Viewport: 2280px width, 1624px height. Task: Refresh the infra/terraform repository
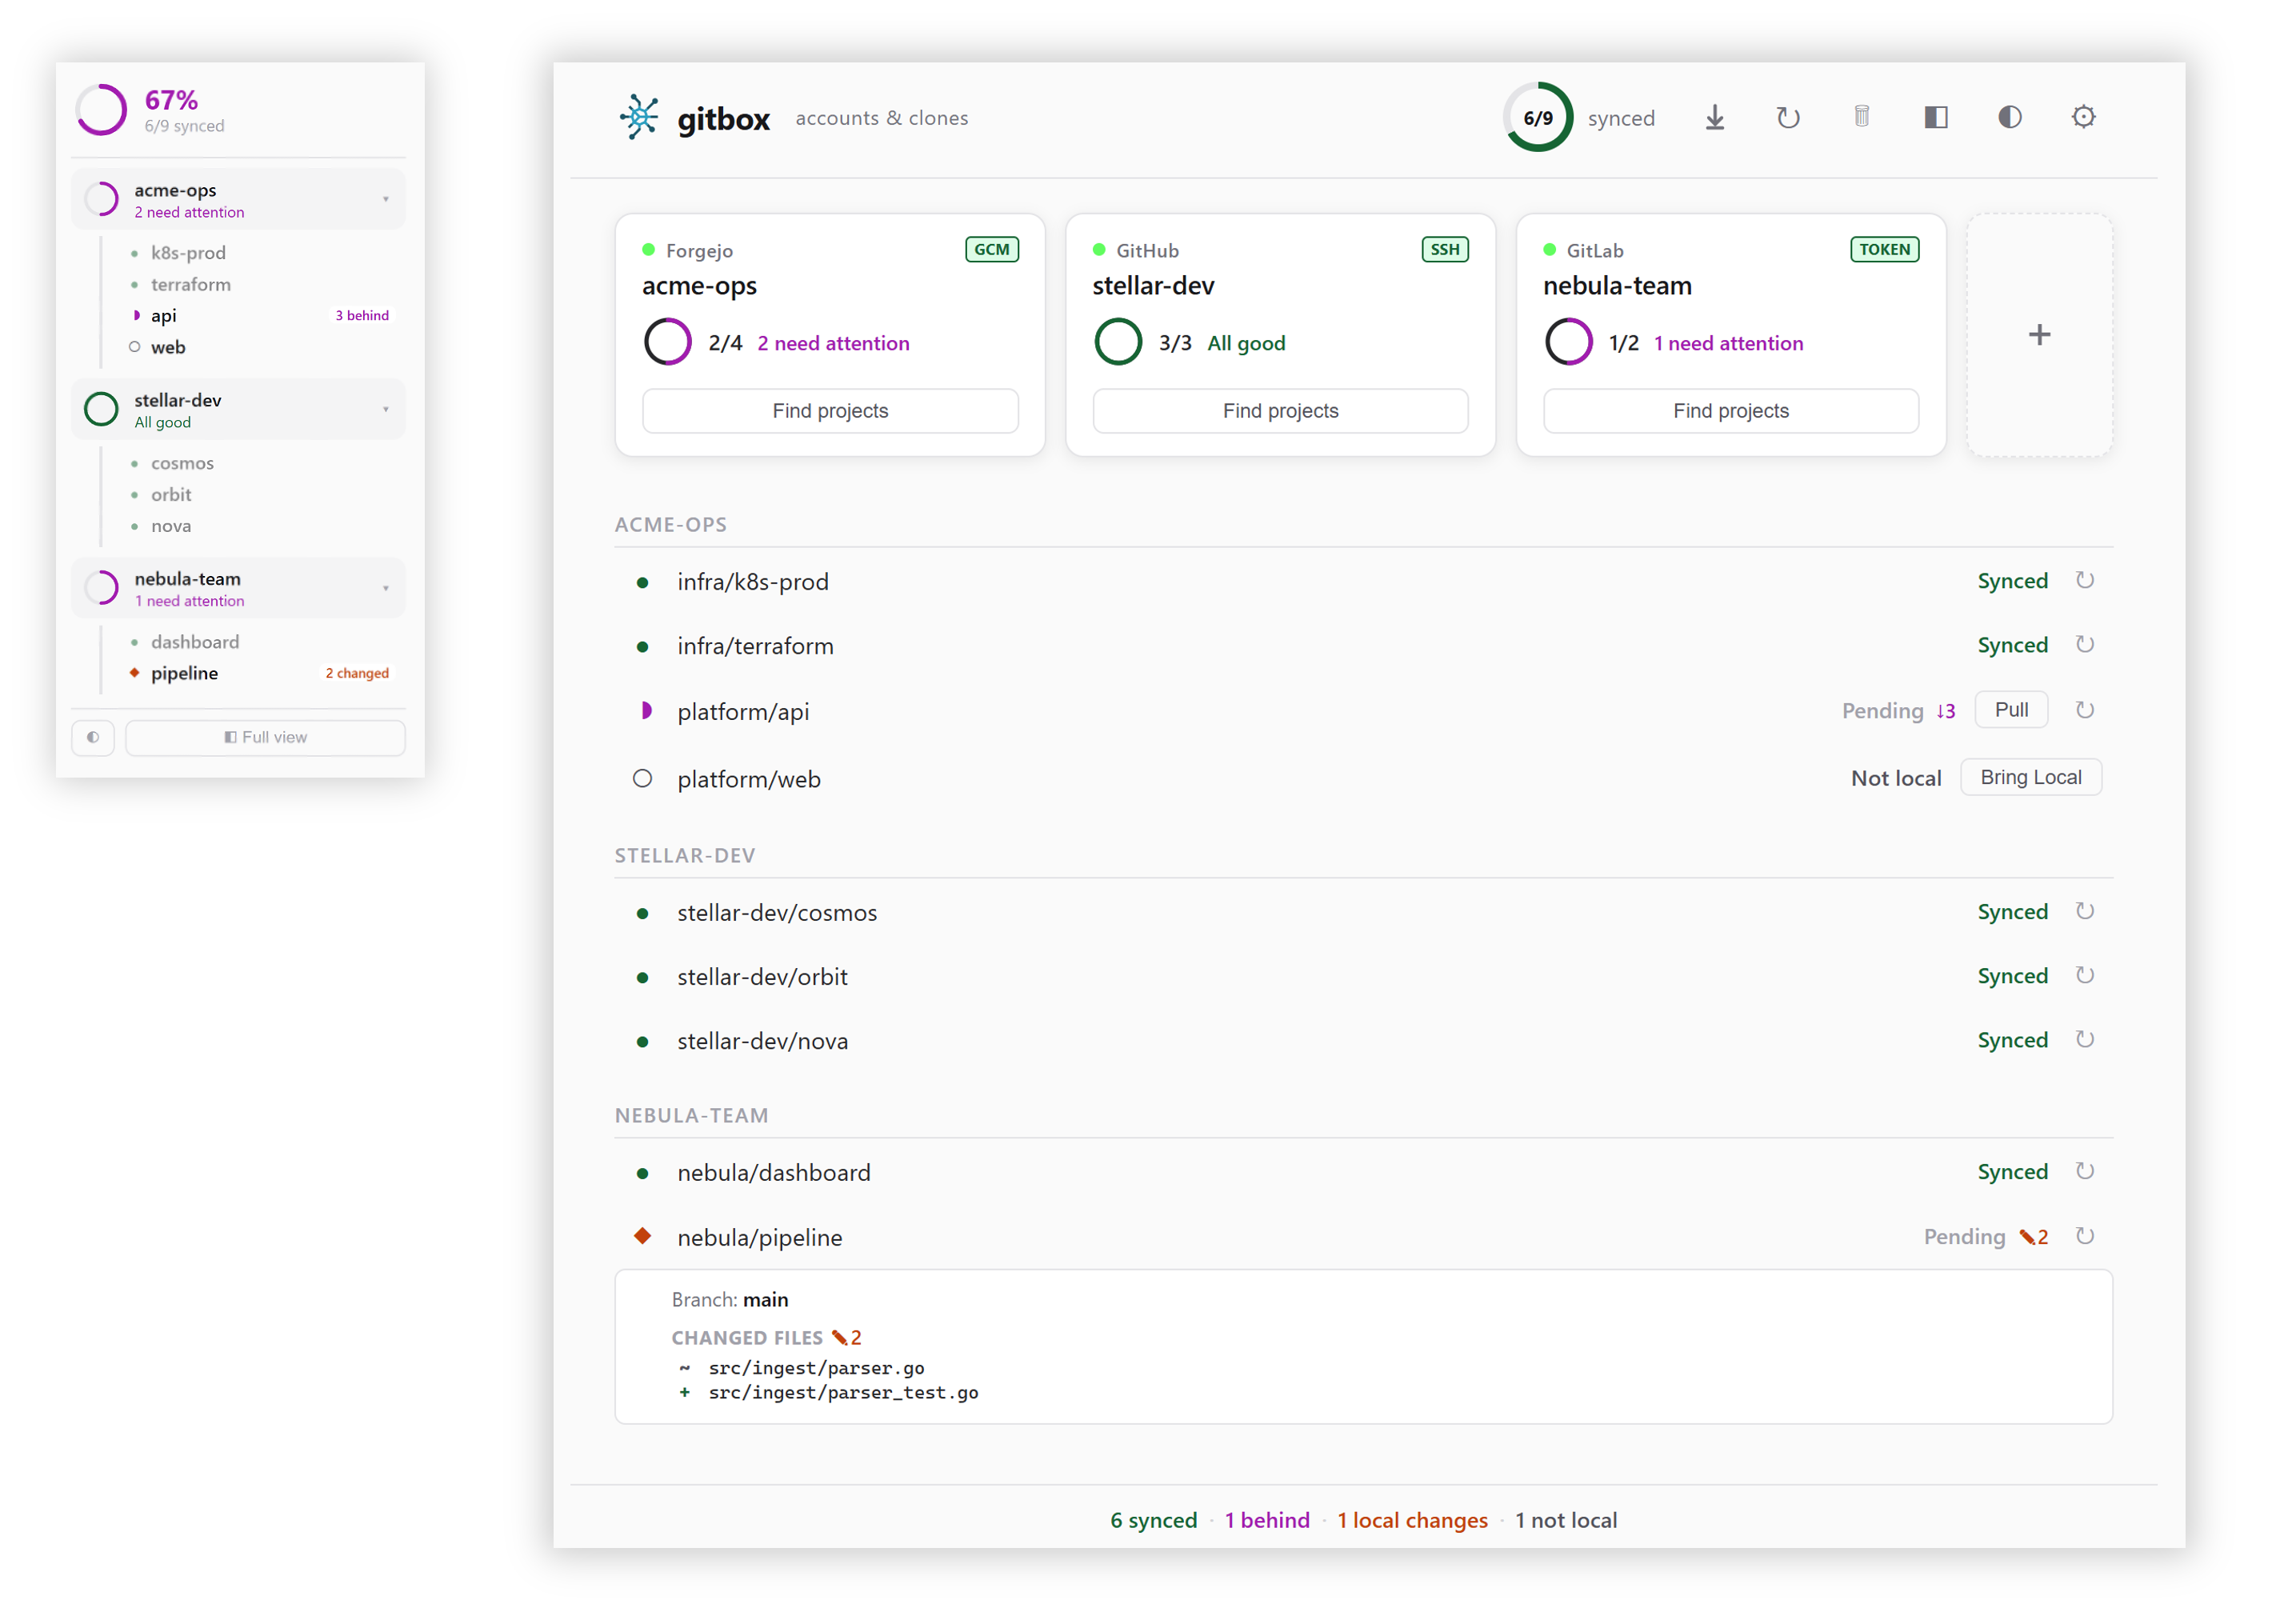[2084, 644]
